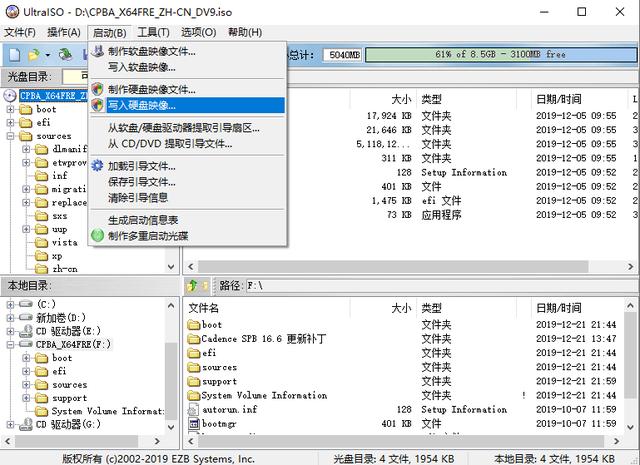
Task: Select vista folder in 光盘目录 tree
Action: point(64,243)
